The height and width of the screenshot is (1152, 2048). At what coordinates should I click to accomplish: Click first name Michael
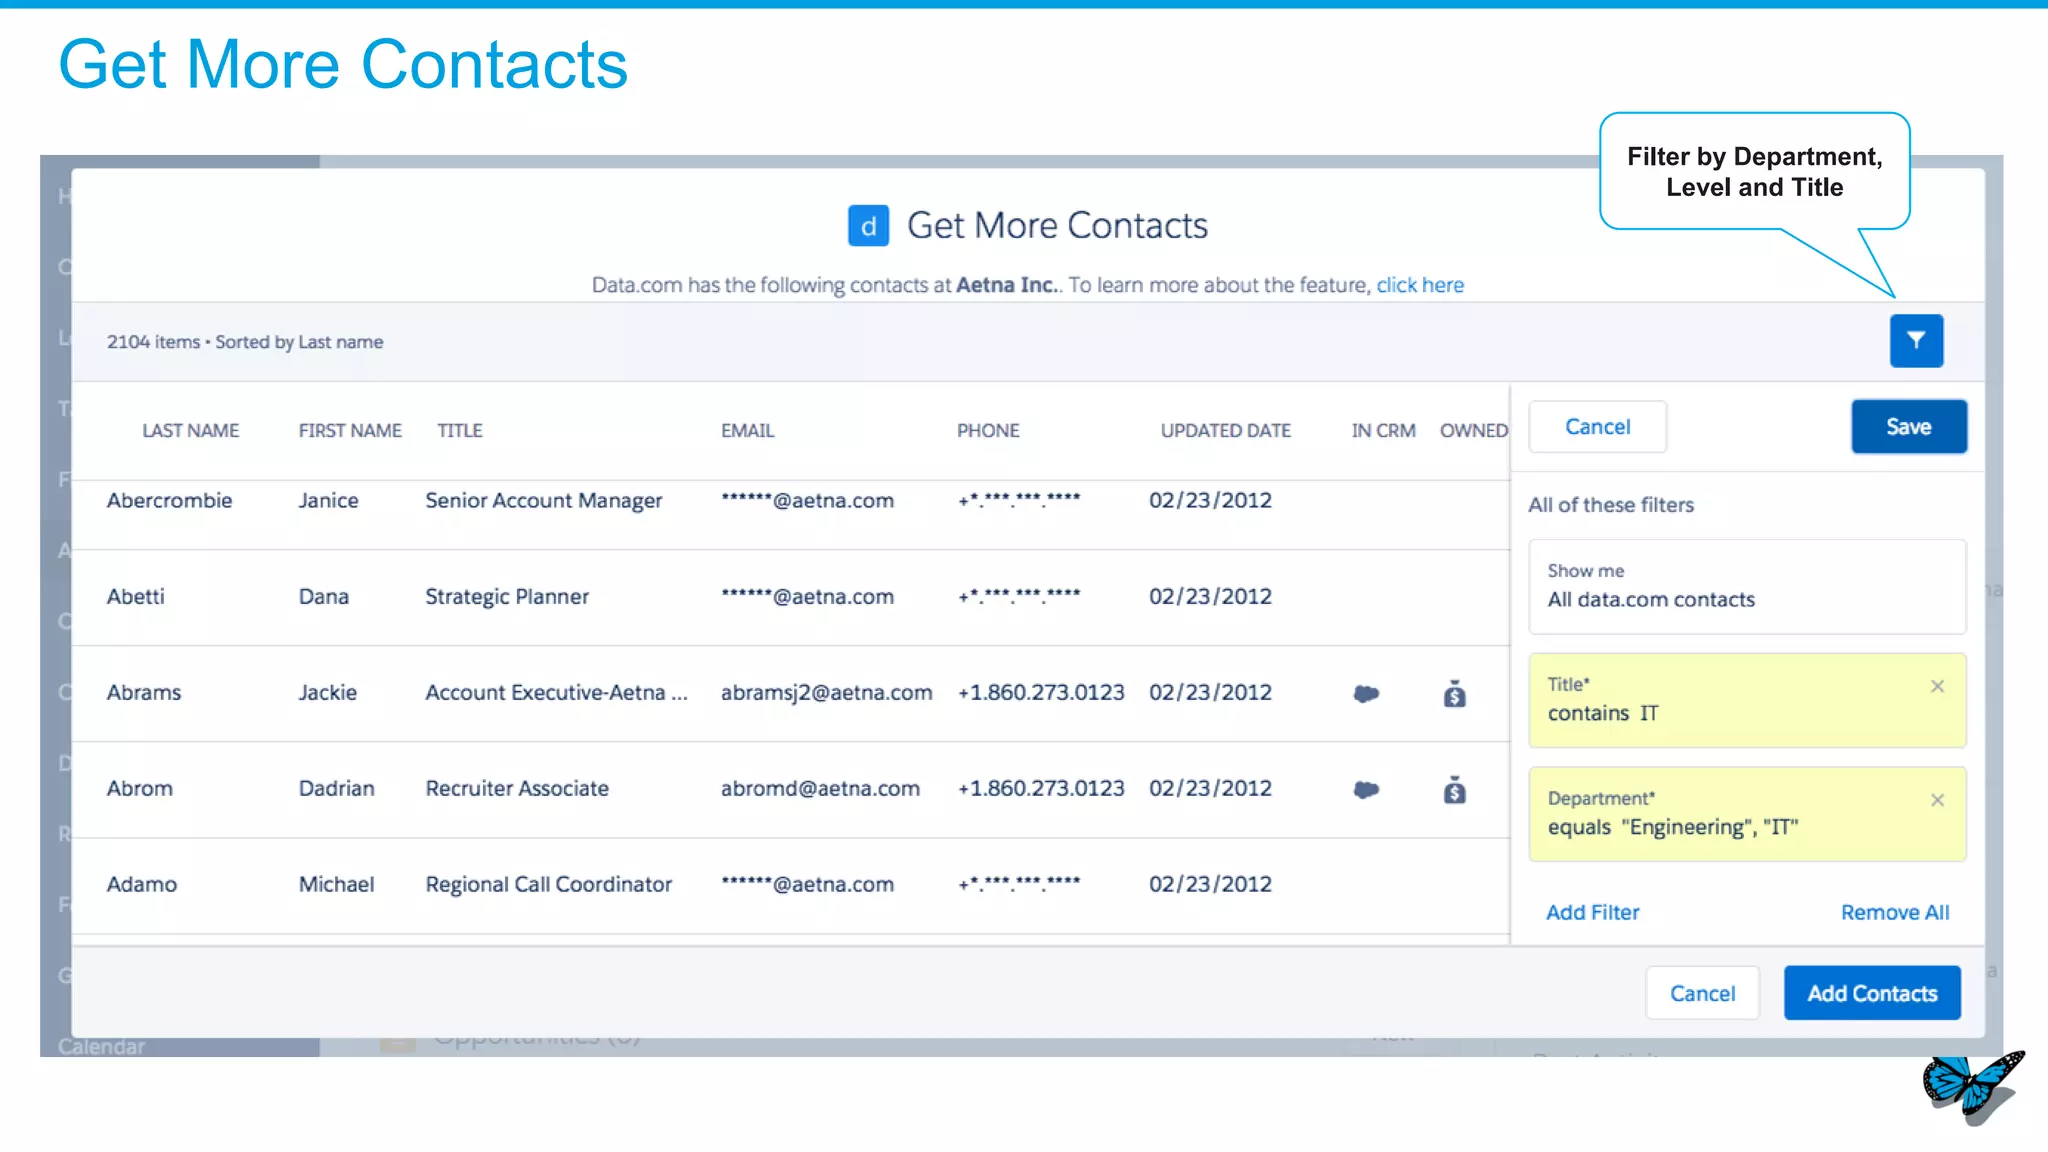pos(336,884)
